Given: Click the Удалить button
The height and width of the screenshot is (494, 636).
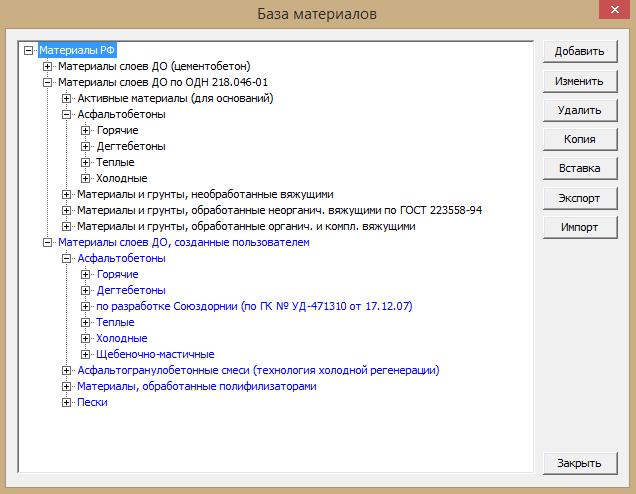Looking at the screenshot, I should 580,110.
